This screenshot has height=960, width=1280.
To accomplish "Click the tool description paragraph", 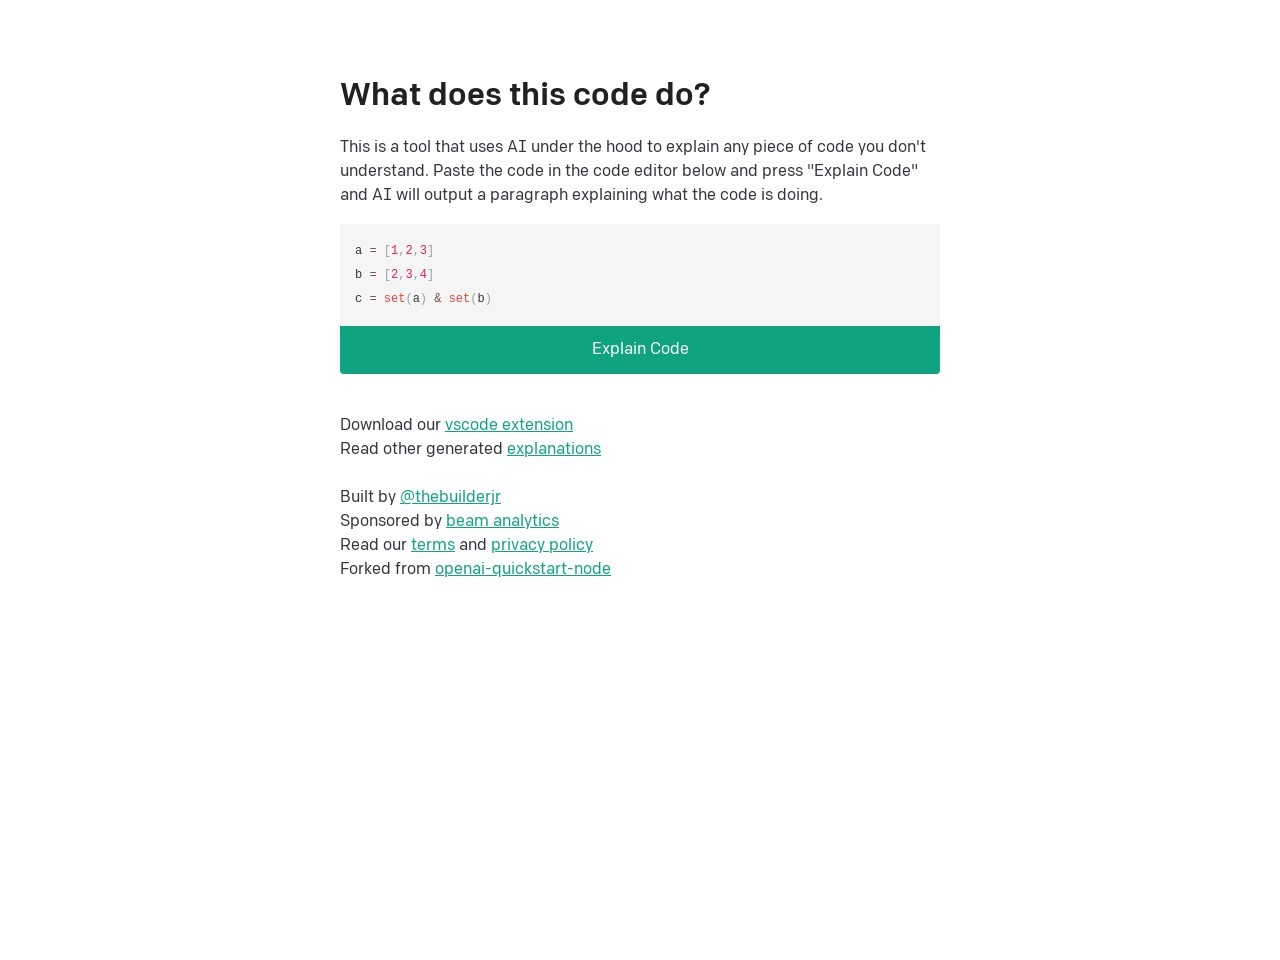I will (632, 171).
